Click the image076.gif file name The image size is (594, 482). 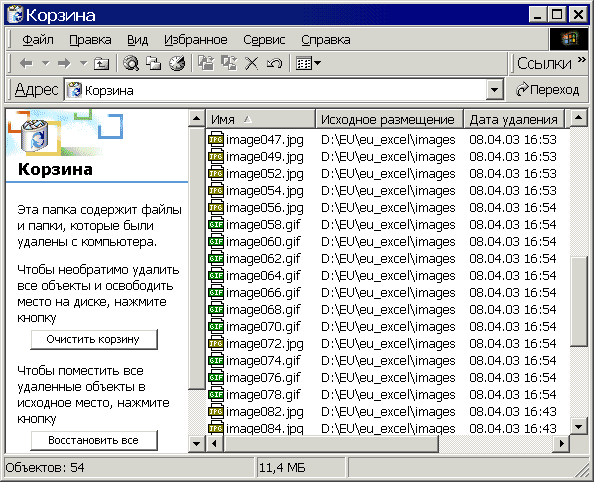click(x=263, y=377)
